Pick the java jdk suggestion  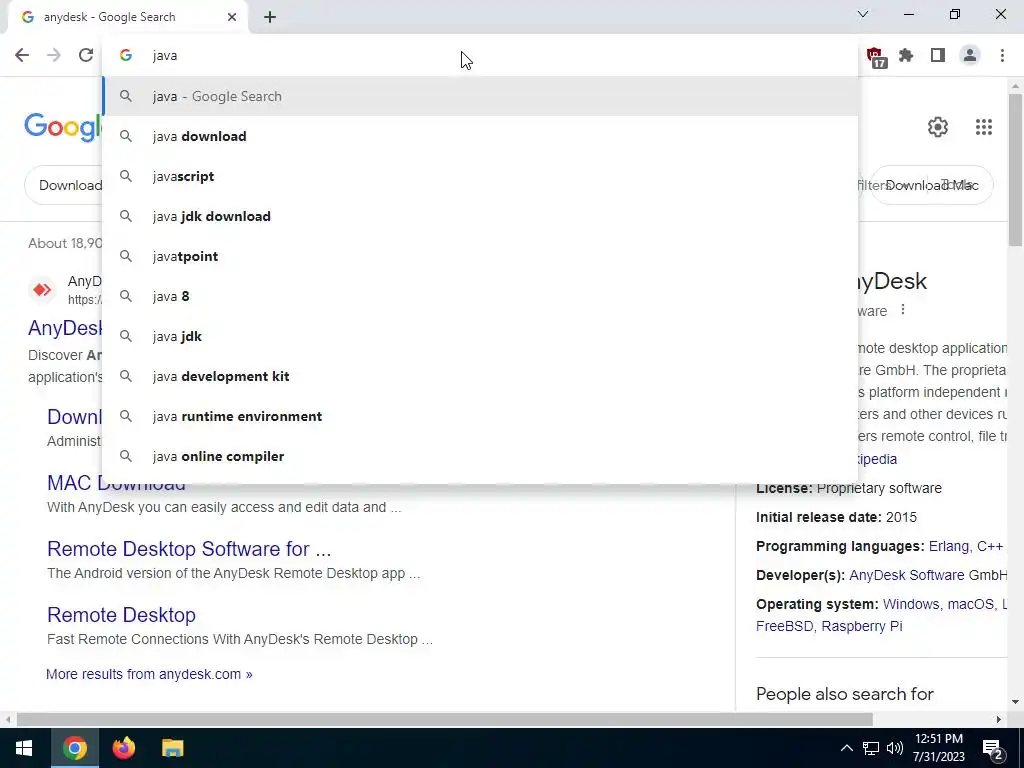pos(480,336)
